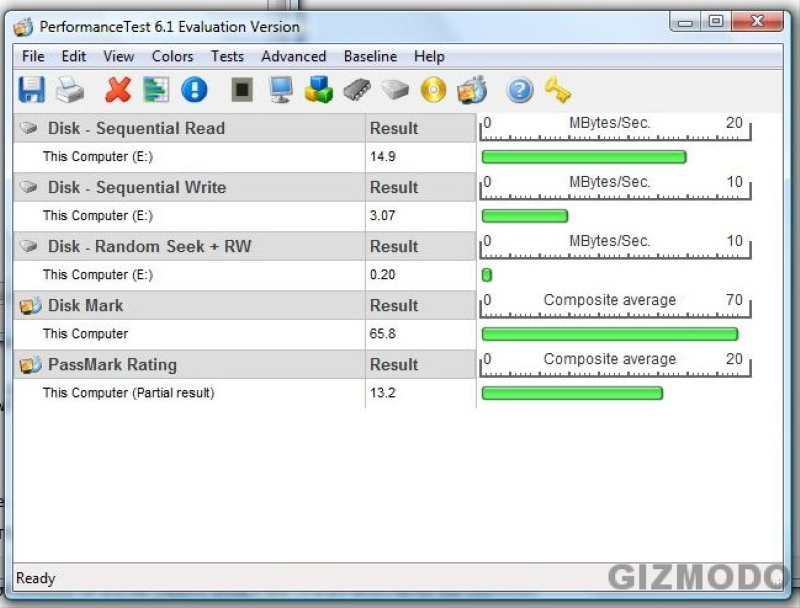Image resolution: width=800 pixels, height=608 pixels.
Task: Minimize the PerformanceTest window
Action: pos(685,21)
